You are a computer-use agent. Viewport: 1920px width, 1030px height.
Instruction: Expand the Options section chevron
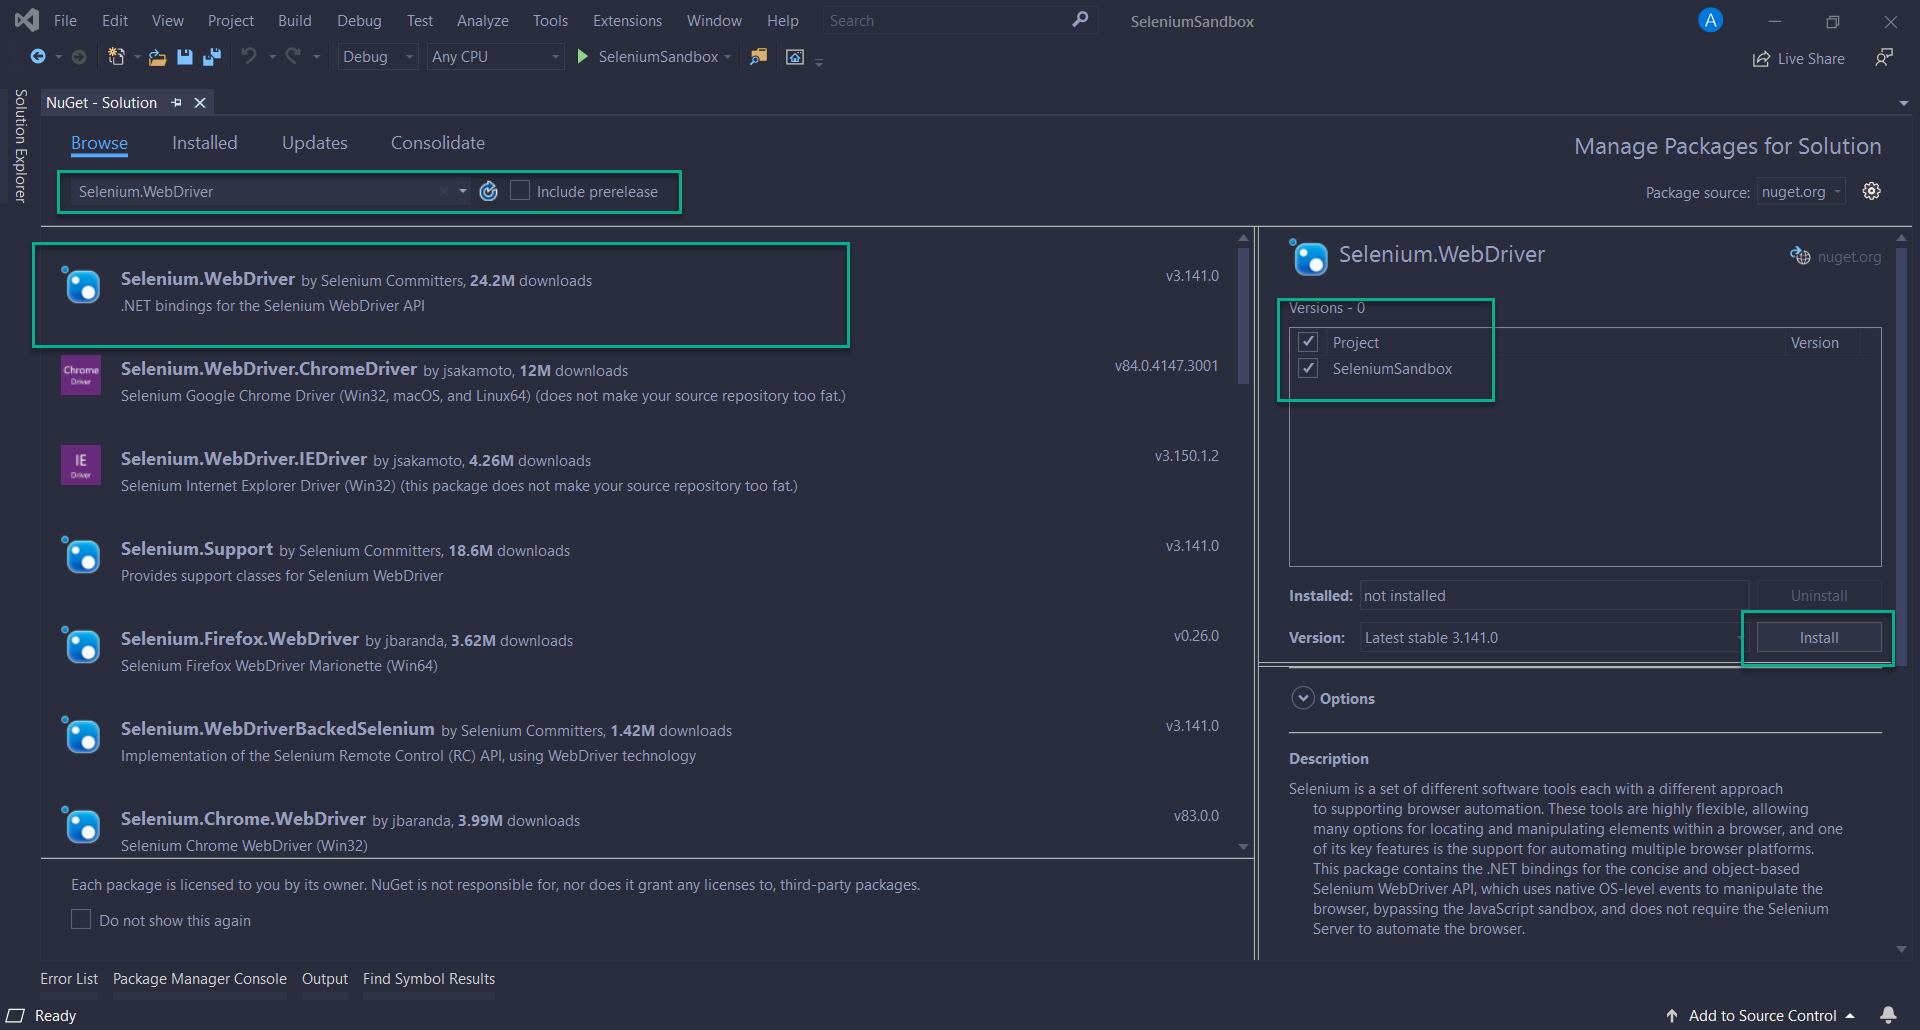tap(1303, 698)
